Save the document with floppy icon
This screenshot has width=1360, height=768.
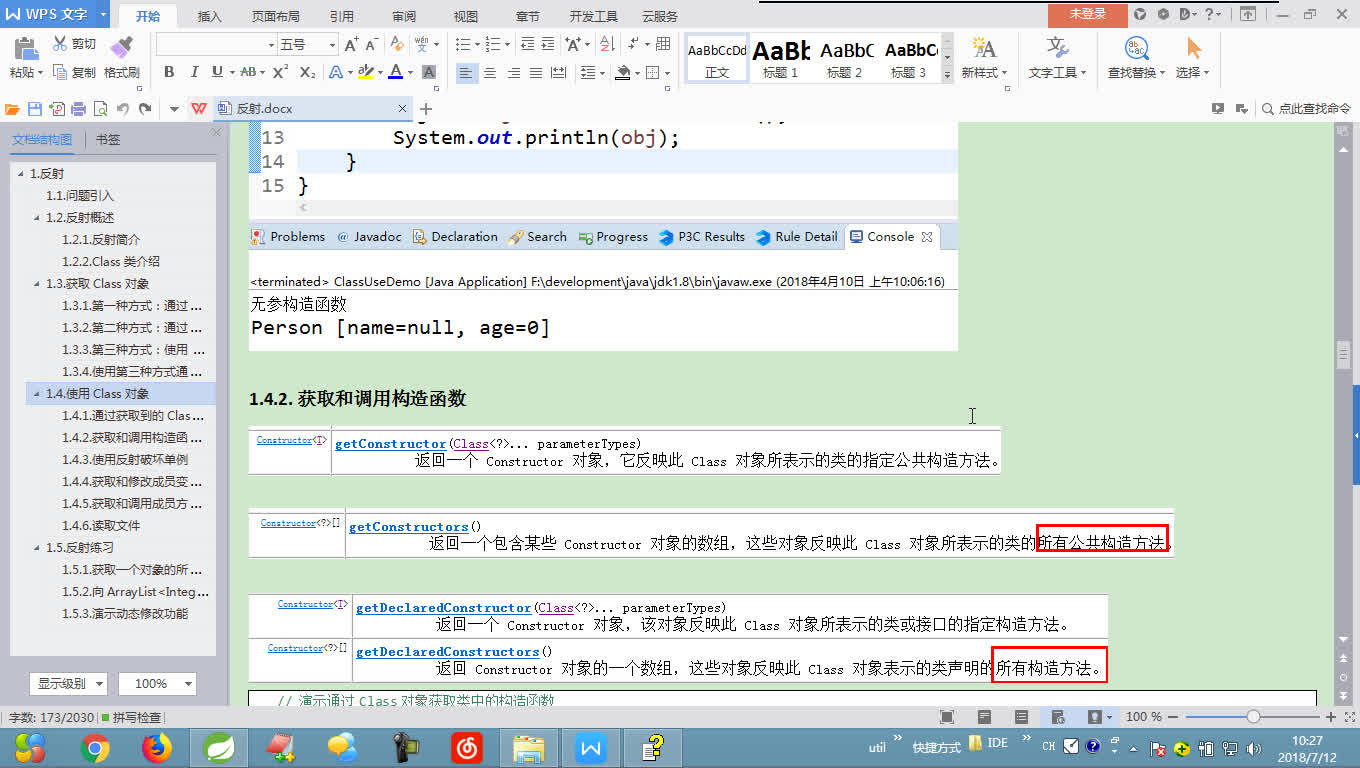point(35,109)
